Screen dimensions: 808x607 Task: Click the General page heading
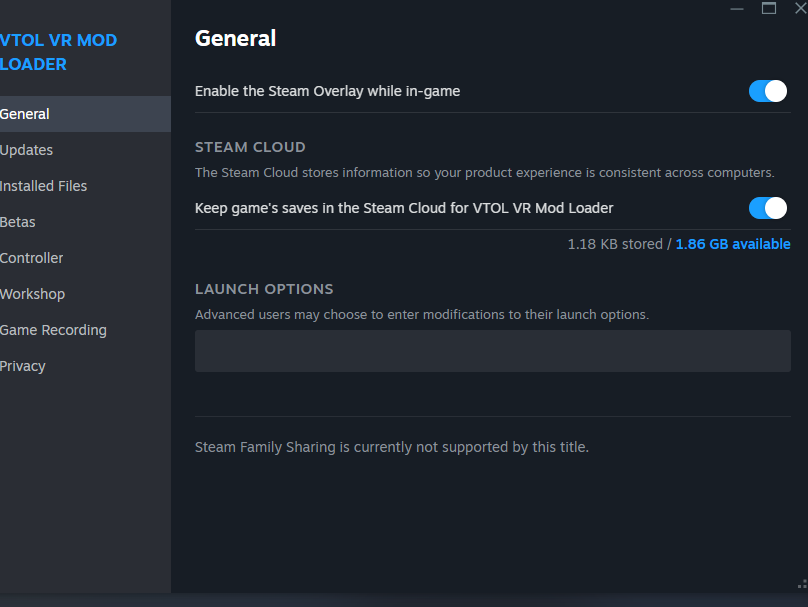[235, 39]
